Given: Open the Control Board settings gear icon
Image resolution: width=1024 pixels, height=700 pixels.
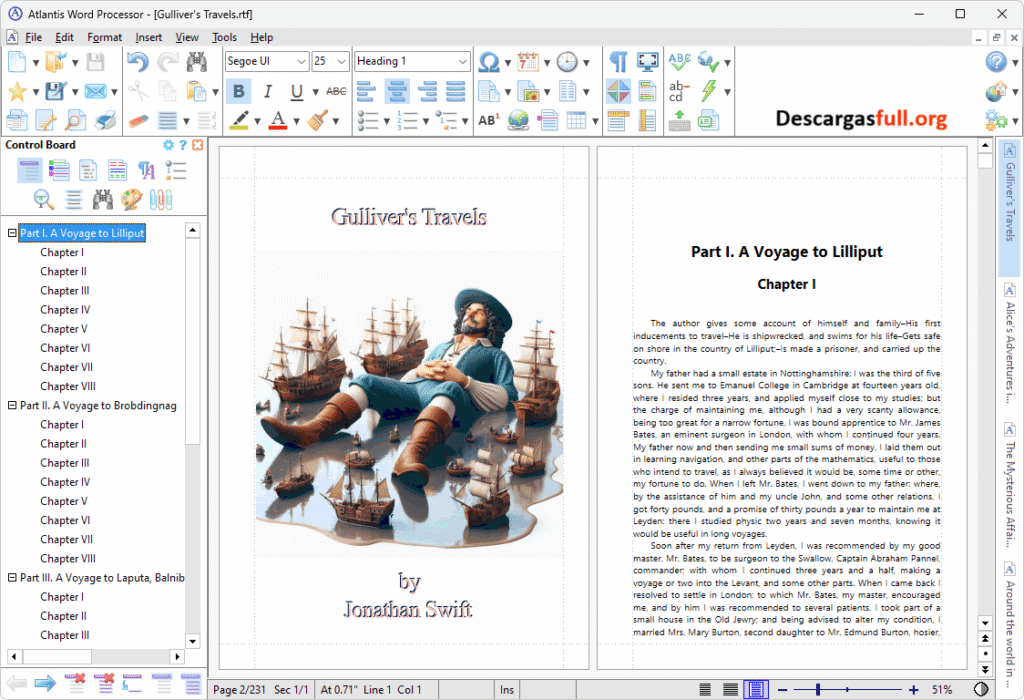Looking at the screenshot, I should (x=168, y=144).
